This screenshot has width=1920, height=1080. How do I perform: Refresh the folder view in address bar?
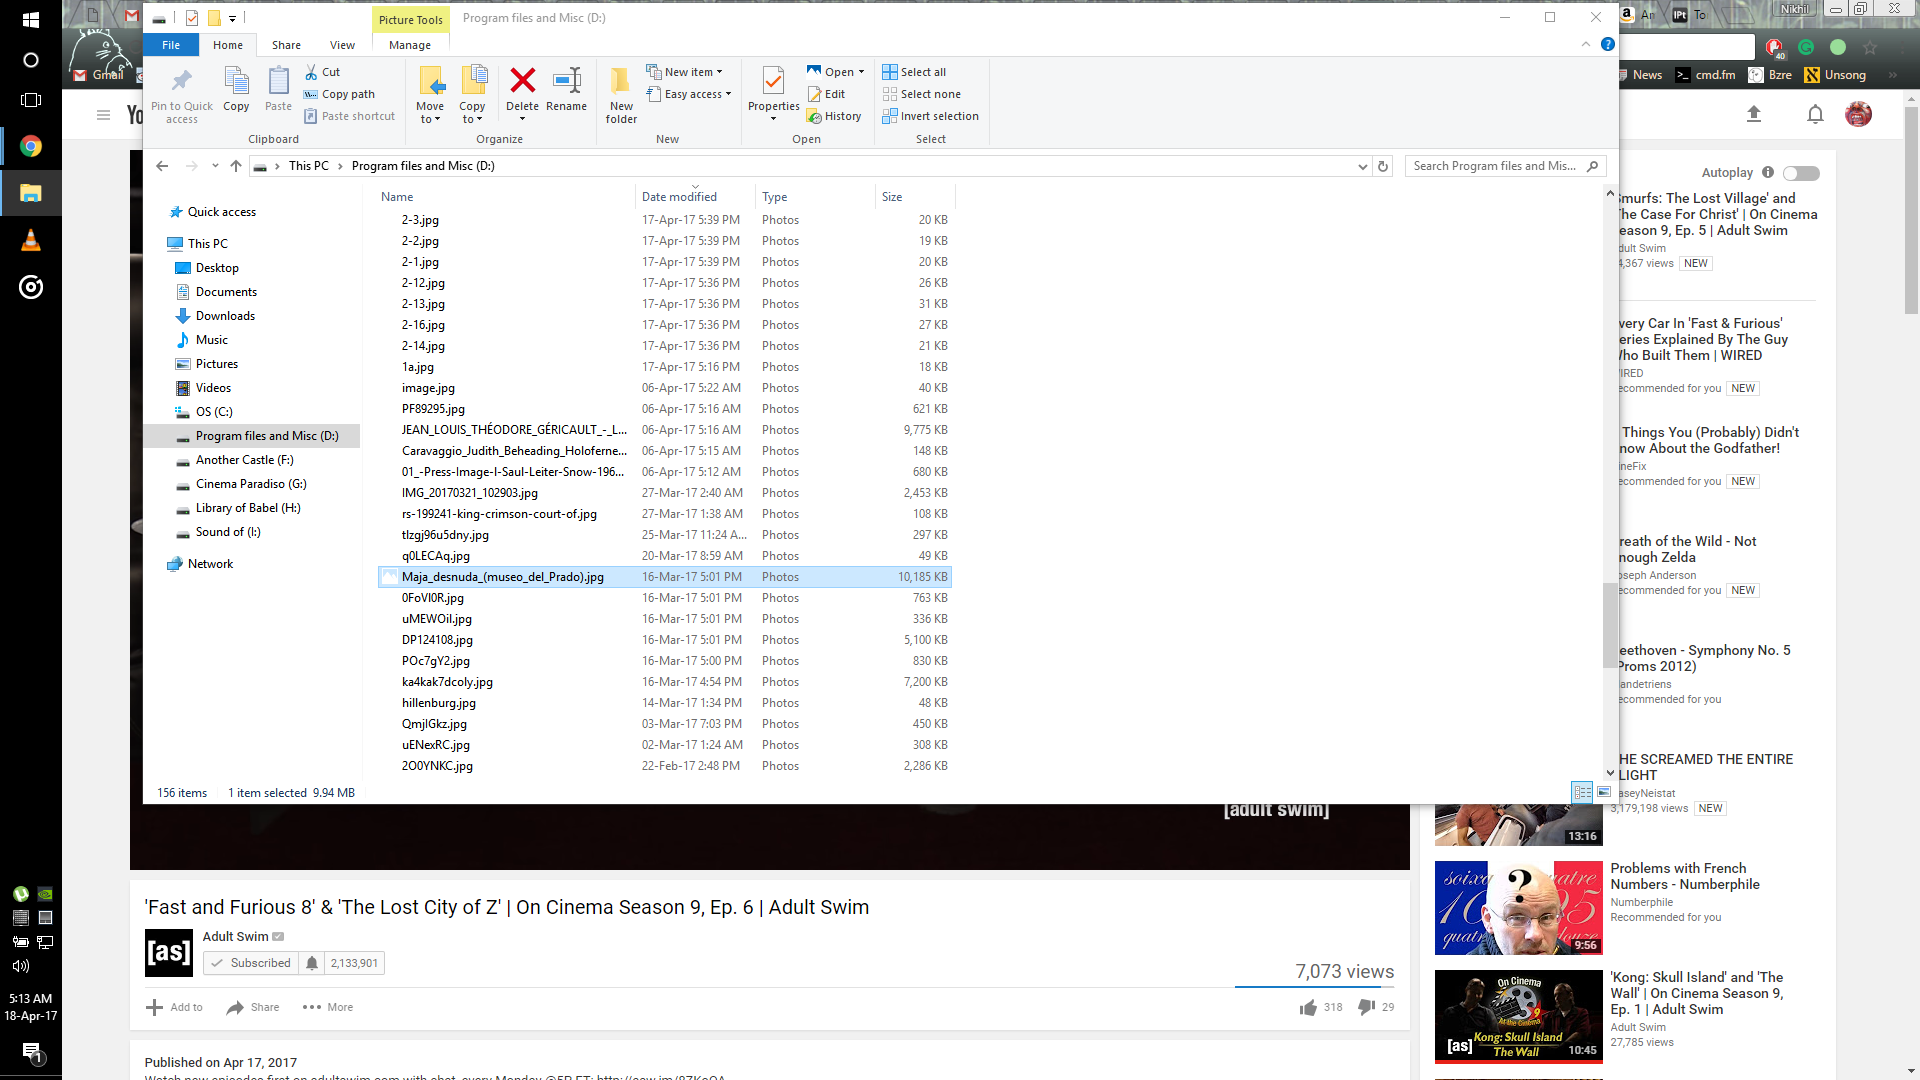1383,166
